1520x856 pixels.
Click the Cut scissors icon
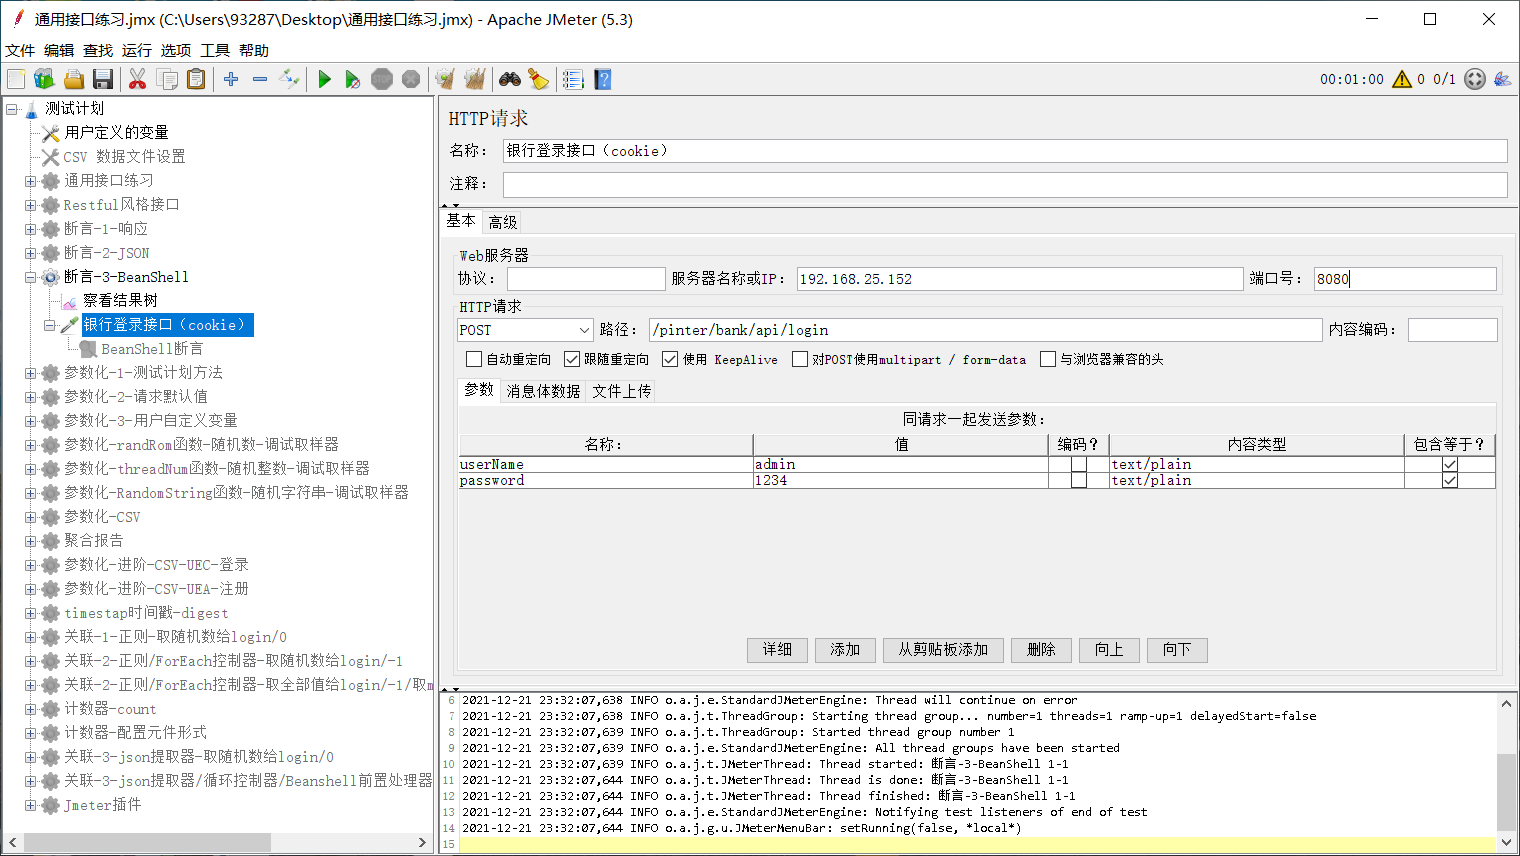138,79
